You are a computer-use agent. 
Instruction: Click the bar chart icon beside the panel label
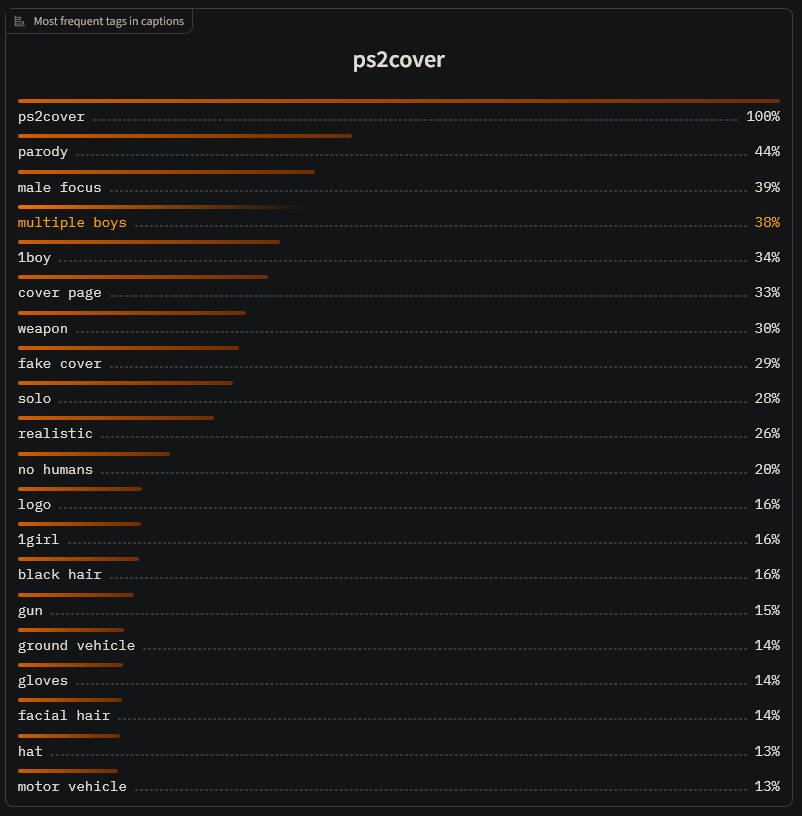point(19,21)
